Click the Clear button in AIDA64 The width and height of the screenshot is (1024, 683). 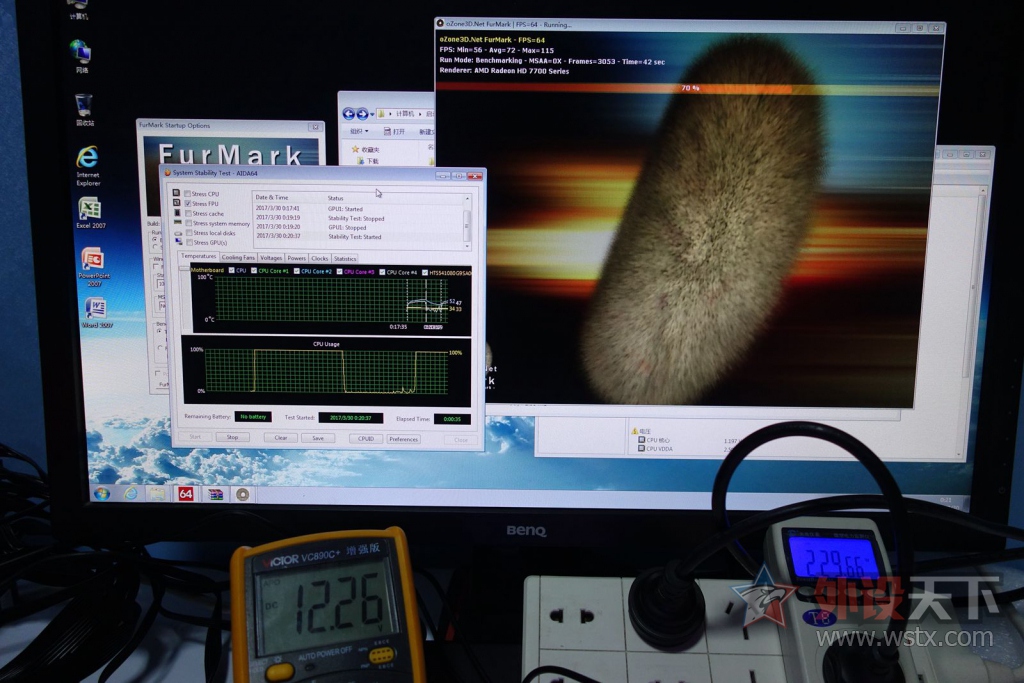tap(281, 437)
